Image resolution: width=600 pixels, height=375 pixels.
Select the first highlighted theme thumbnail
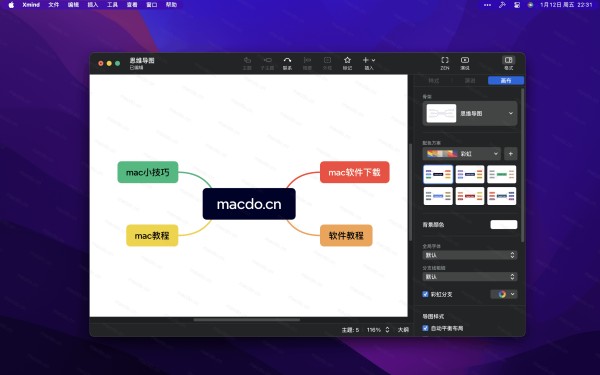point(438,174)
